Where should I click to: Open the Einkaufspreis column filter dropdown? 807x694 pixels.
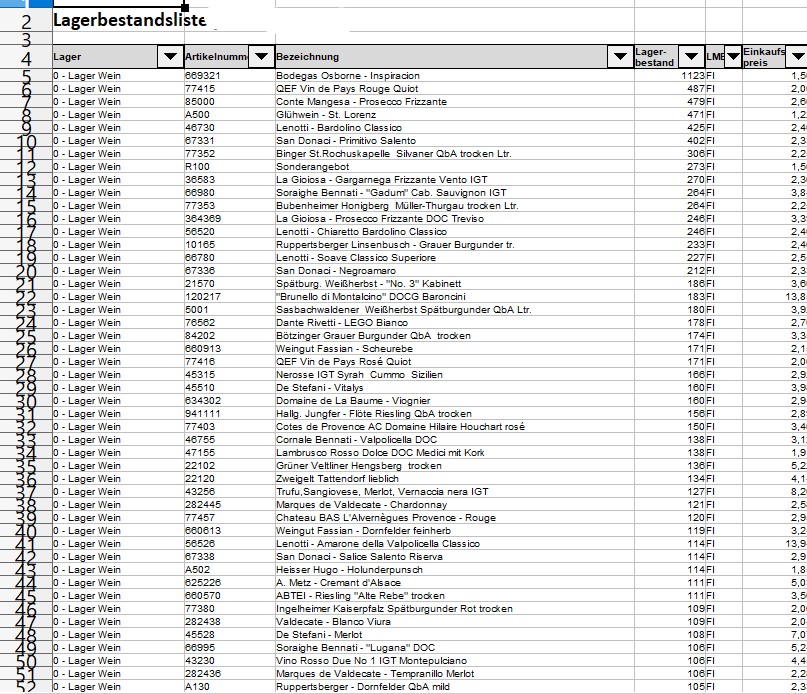[798, 57]
